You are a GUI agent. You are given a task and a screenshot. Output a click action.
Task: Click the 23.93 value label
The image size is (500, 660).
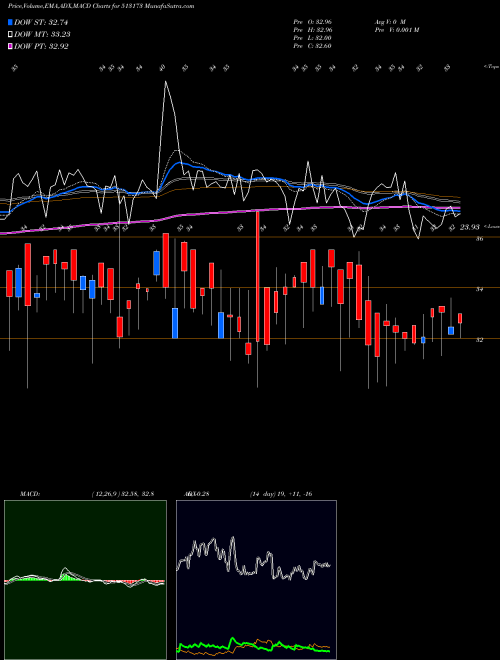[469, 227]
